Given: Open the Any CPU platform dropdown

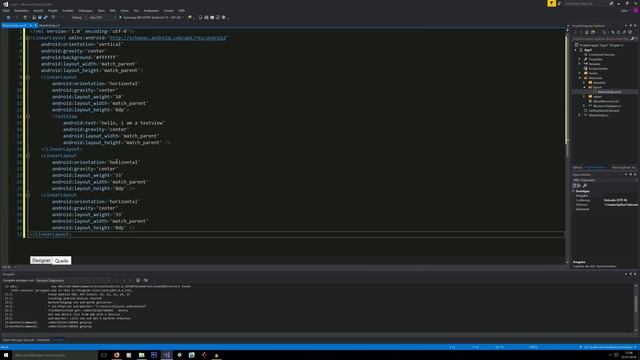Looking at the screenshot, I should coord(101,18).
